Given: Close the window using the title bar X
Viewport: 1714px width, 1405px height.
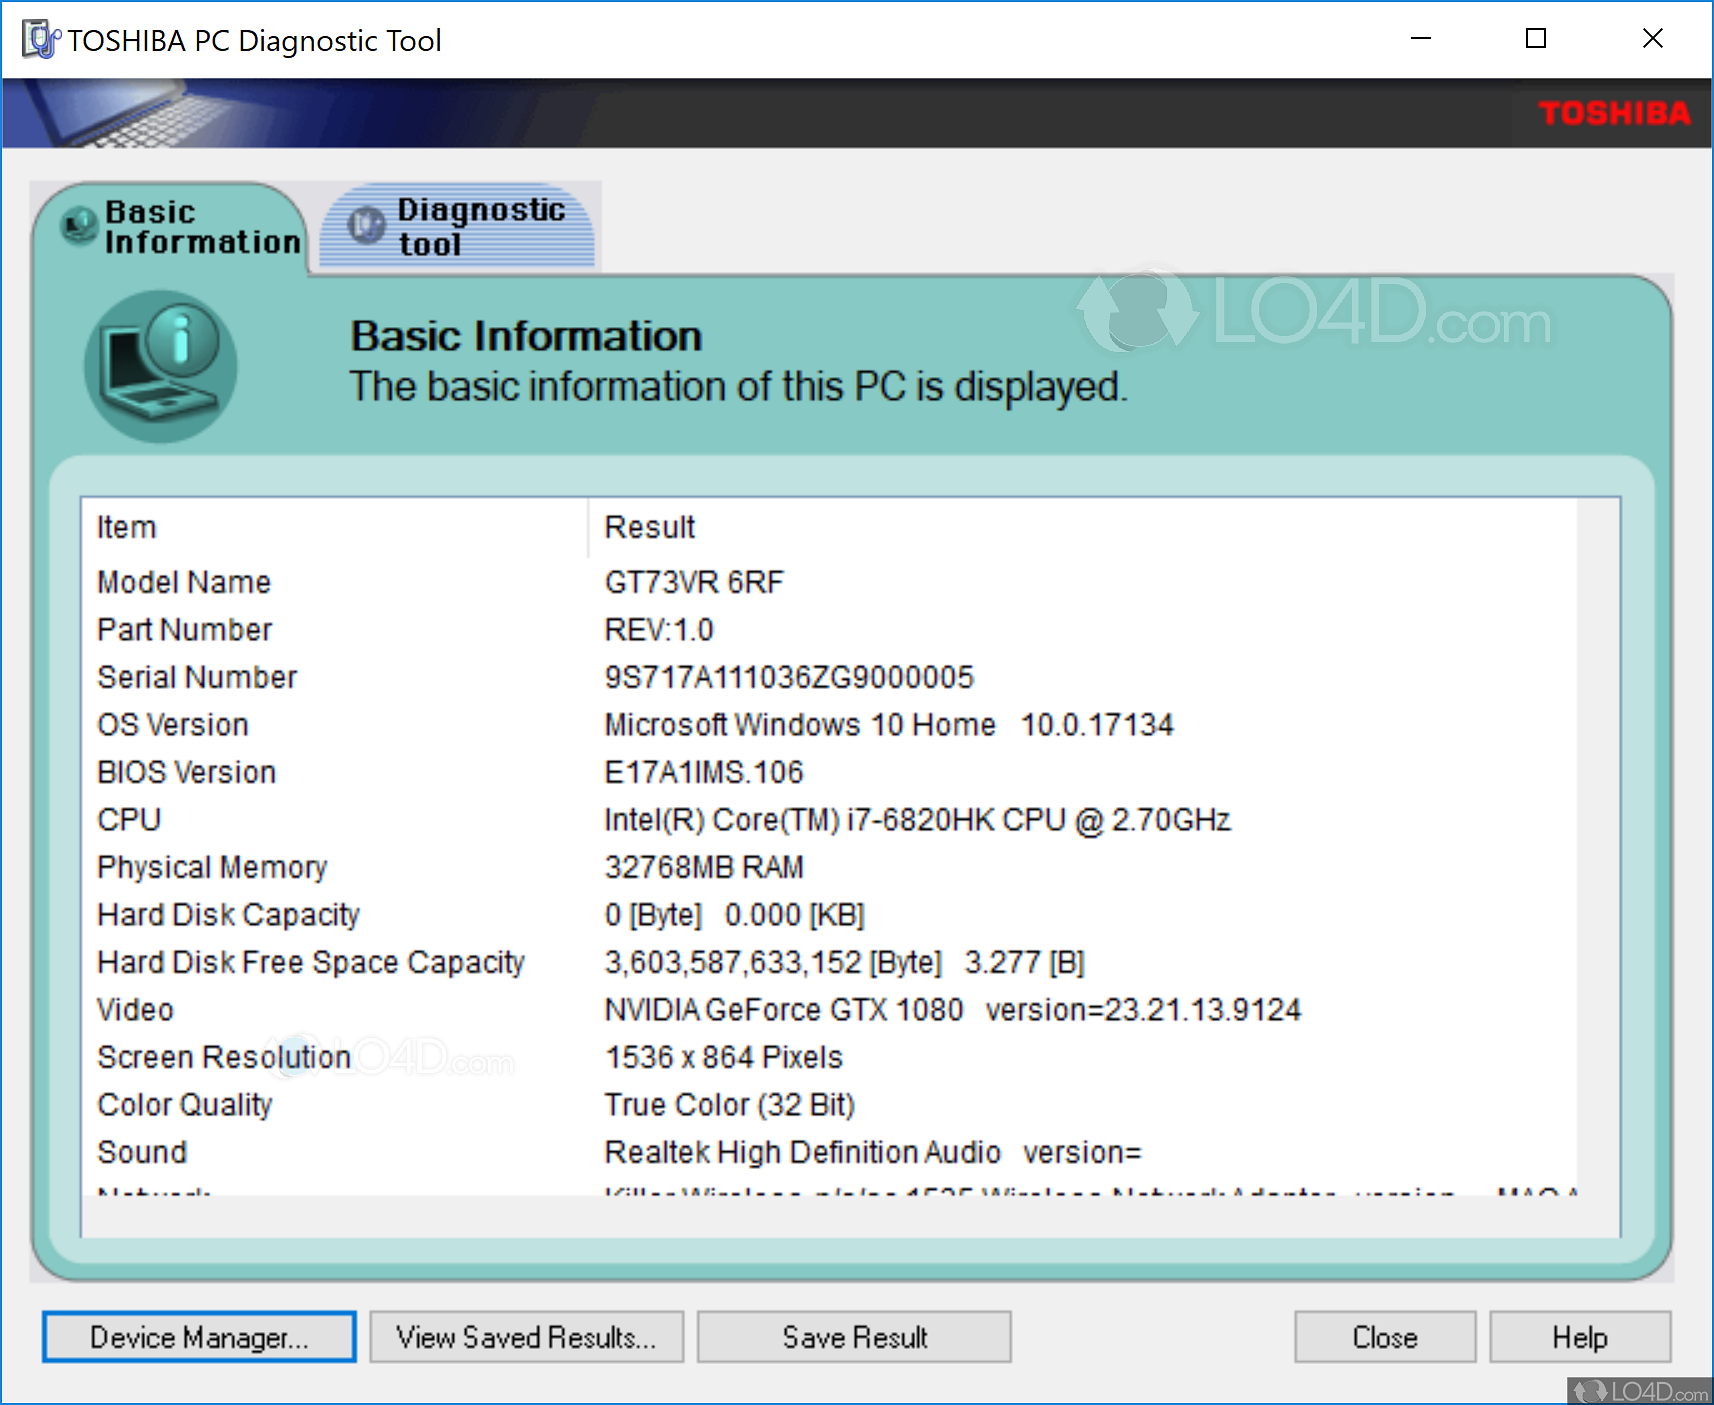Looking at the screenshot, I should [x=1652, y=39].
